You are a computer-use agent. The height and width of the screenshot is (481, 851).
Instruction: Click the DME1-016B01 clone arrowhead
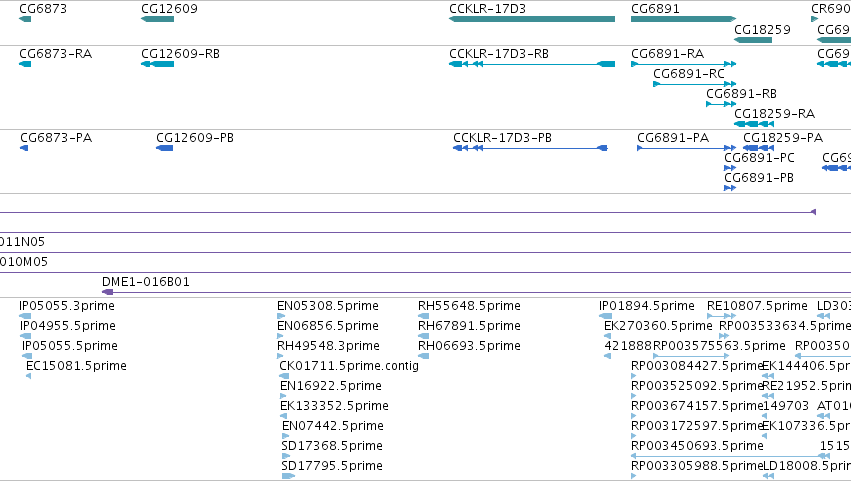click(107, 292)
